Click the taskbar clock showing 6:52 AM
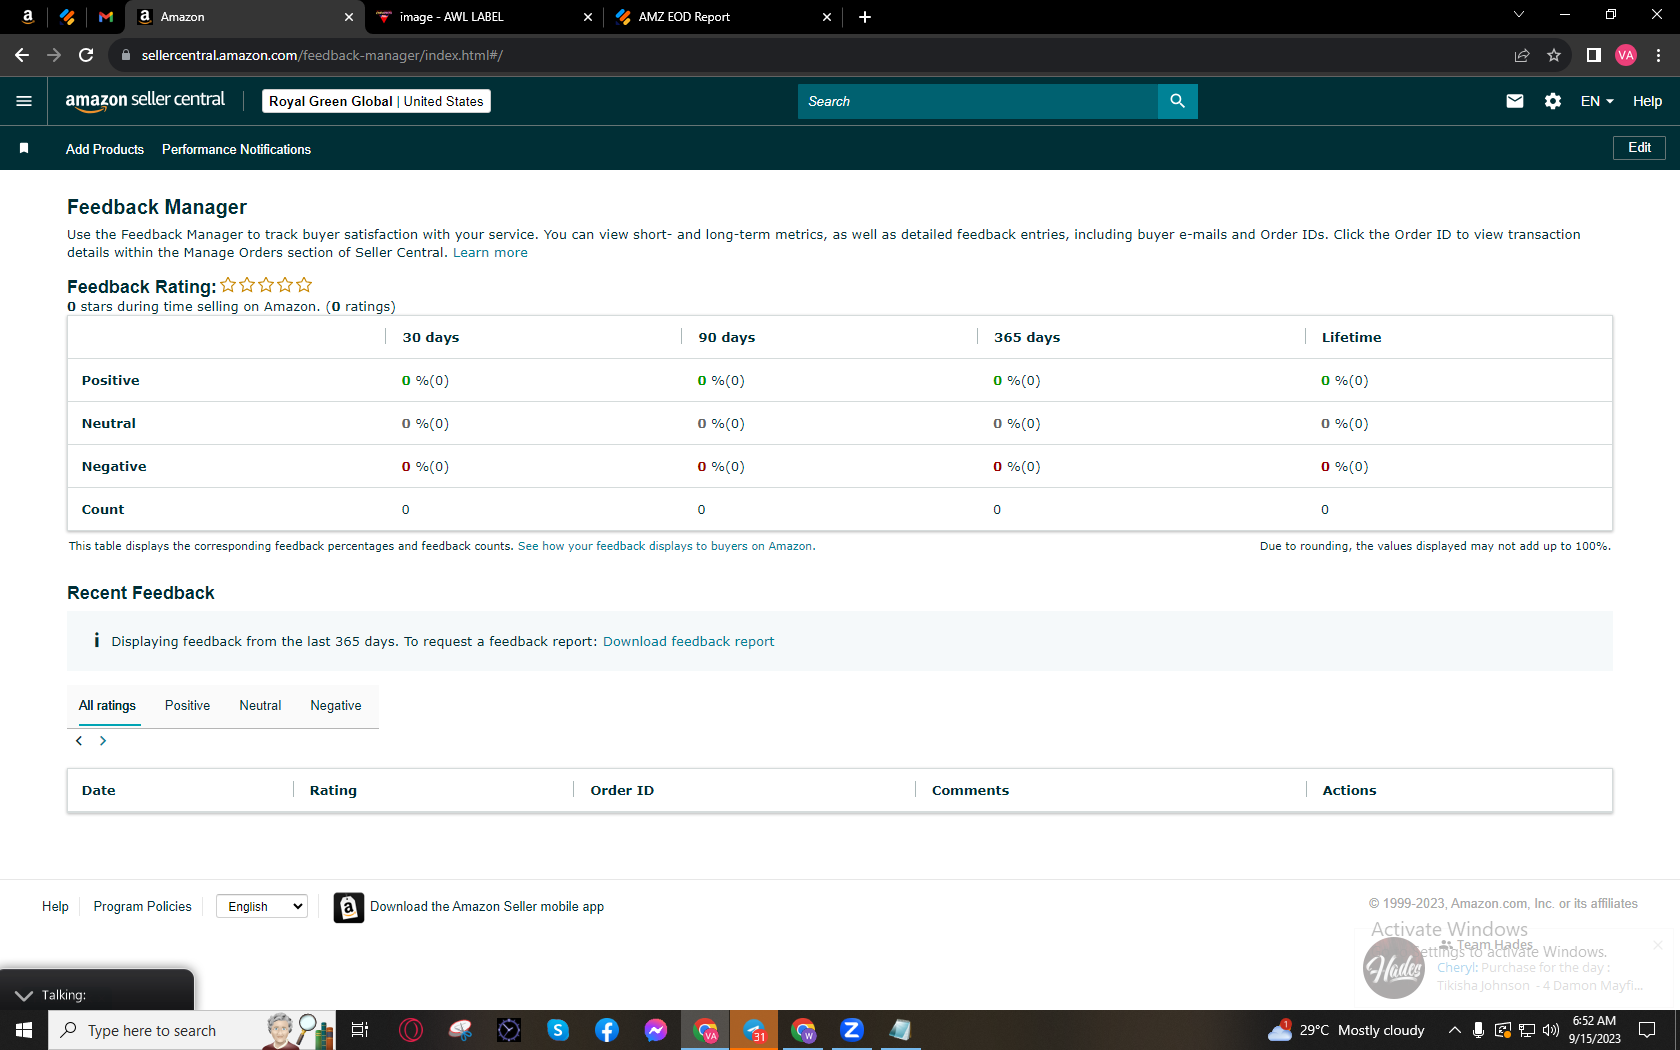 click(x=1594, y=1030)
